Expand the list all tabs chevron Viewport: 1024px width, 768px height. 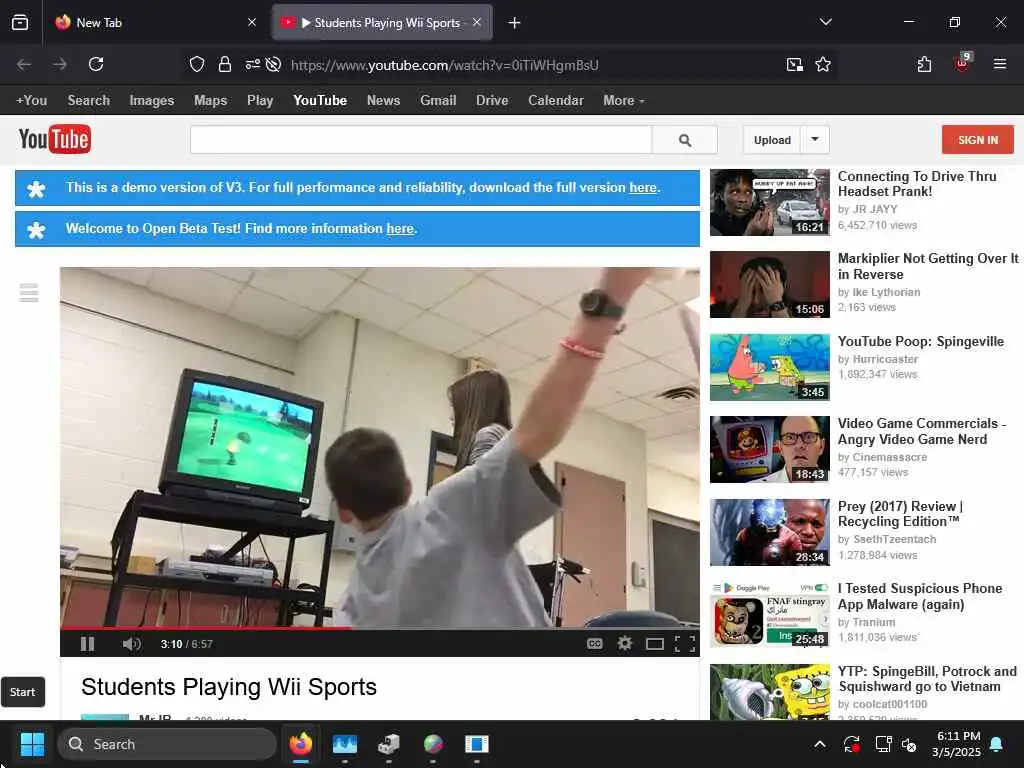(x=825, y=22)
